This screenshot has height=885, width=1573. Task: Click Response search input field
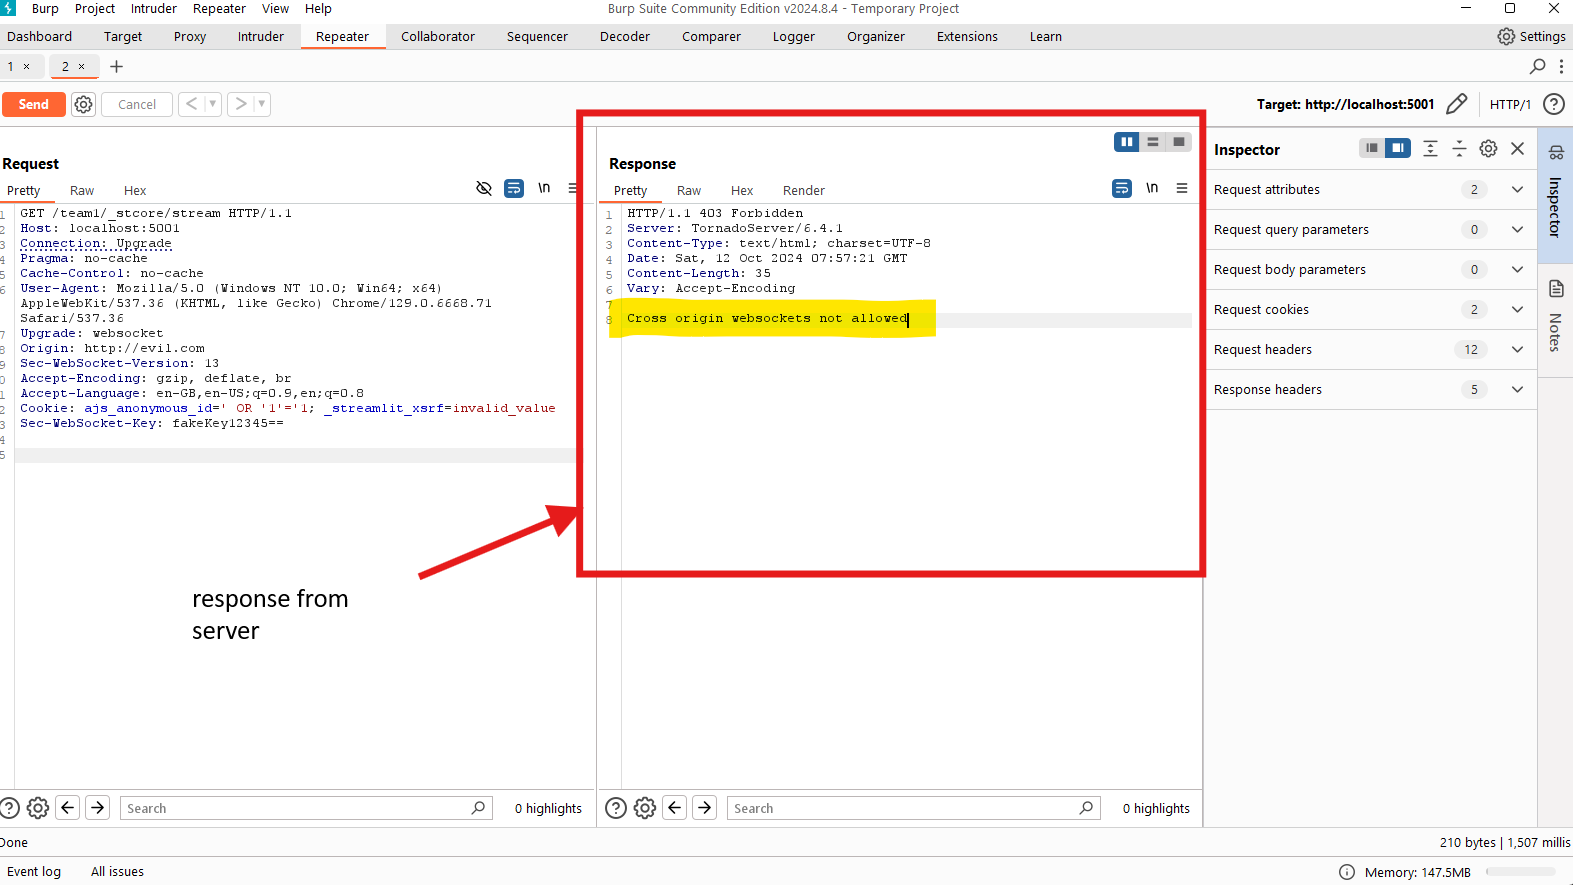pyautogui.click(x=913, y=808)
